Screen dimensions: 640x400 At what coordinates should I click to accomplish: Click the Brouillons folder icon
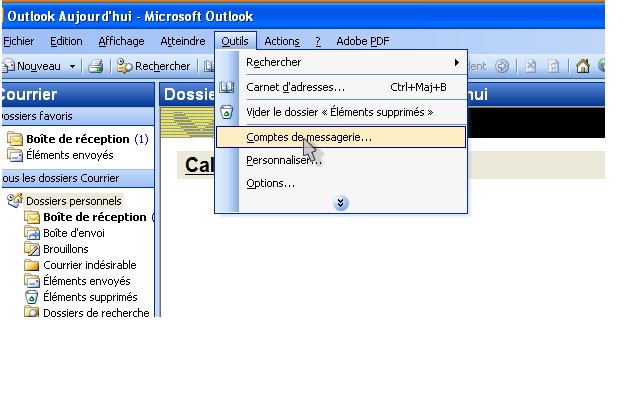pos(32,249)
